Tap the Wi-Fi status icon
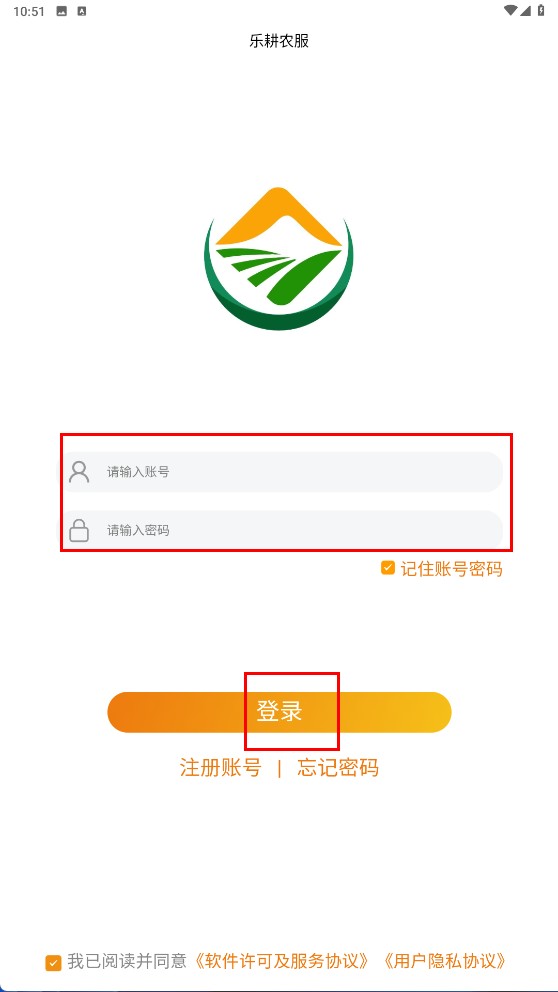Image resolution: width=558 pixels, height=992 pixels. pos(511,10)
